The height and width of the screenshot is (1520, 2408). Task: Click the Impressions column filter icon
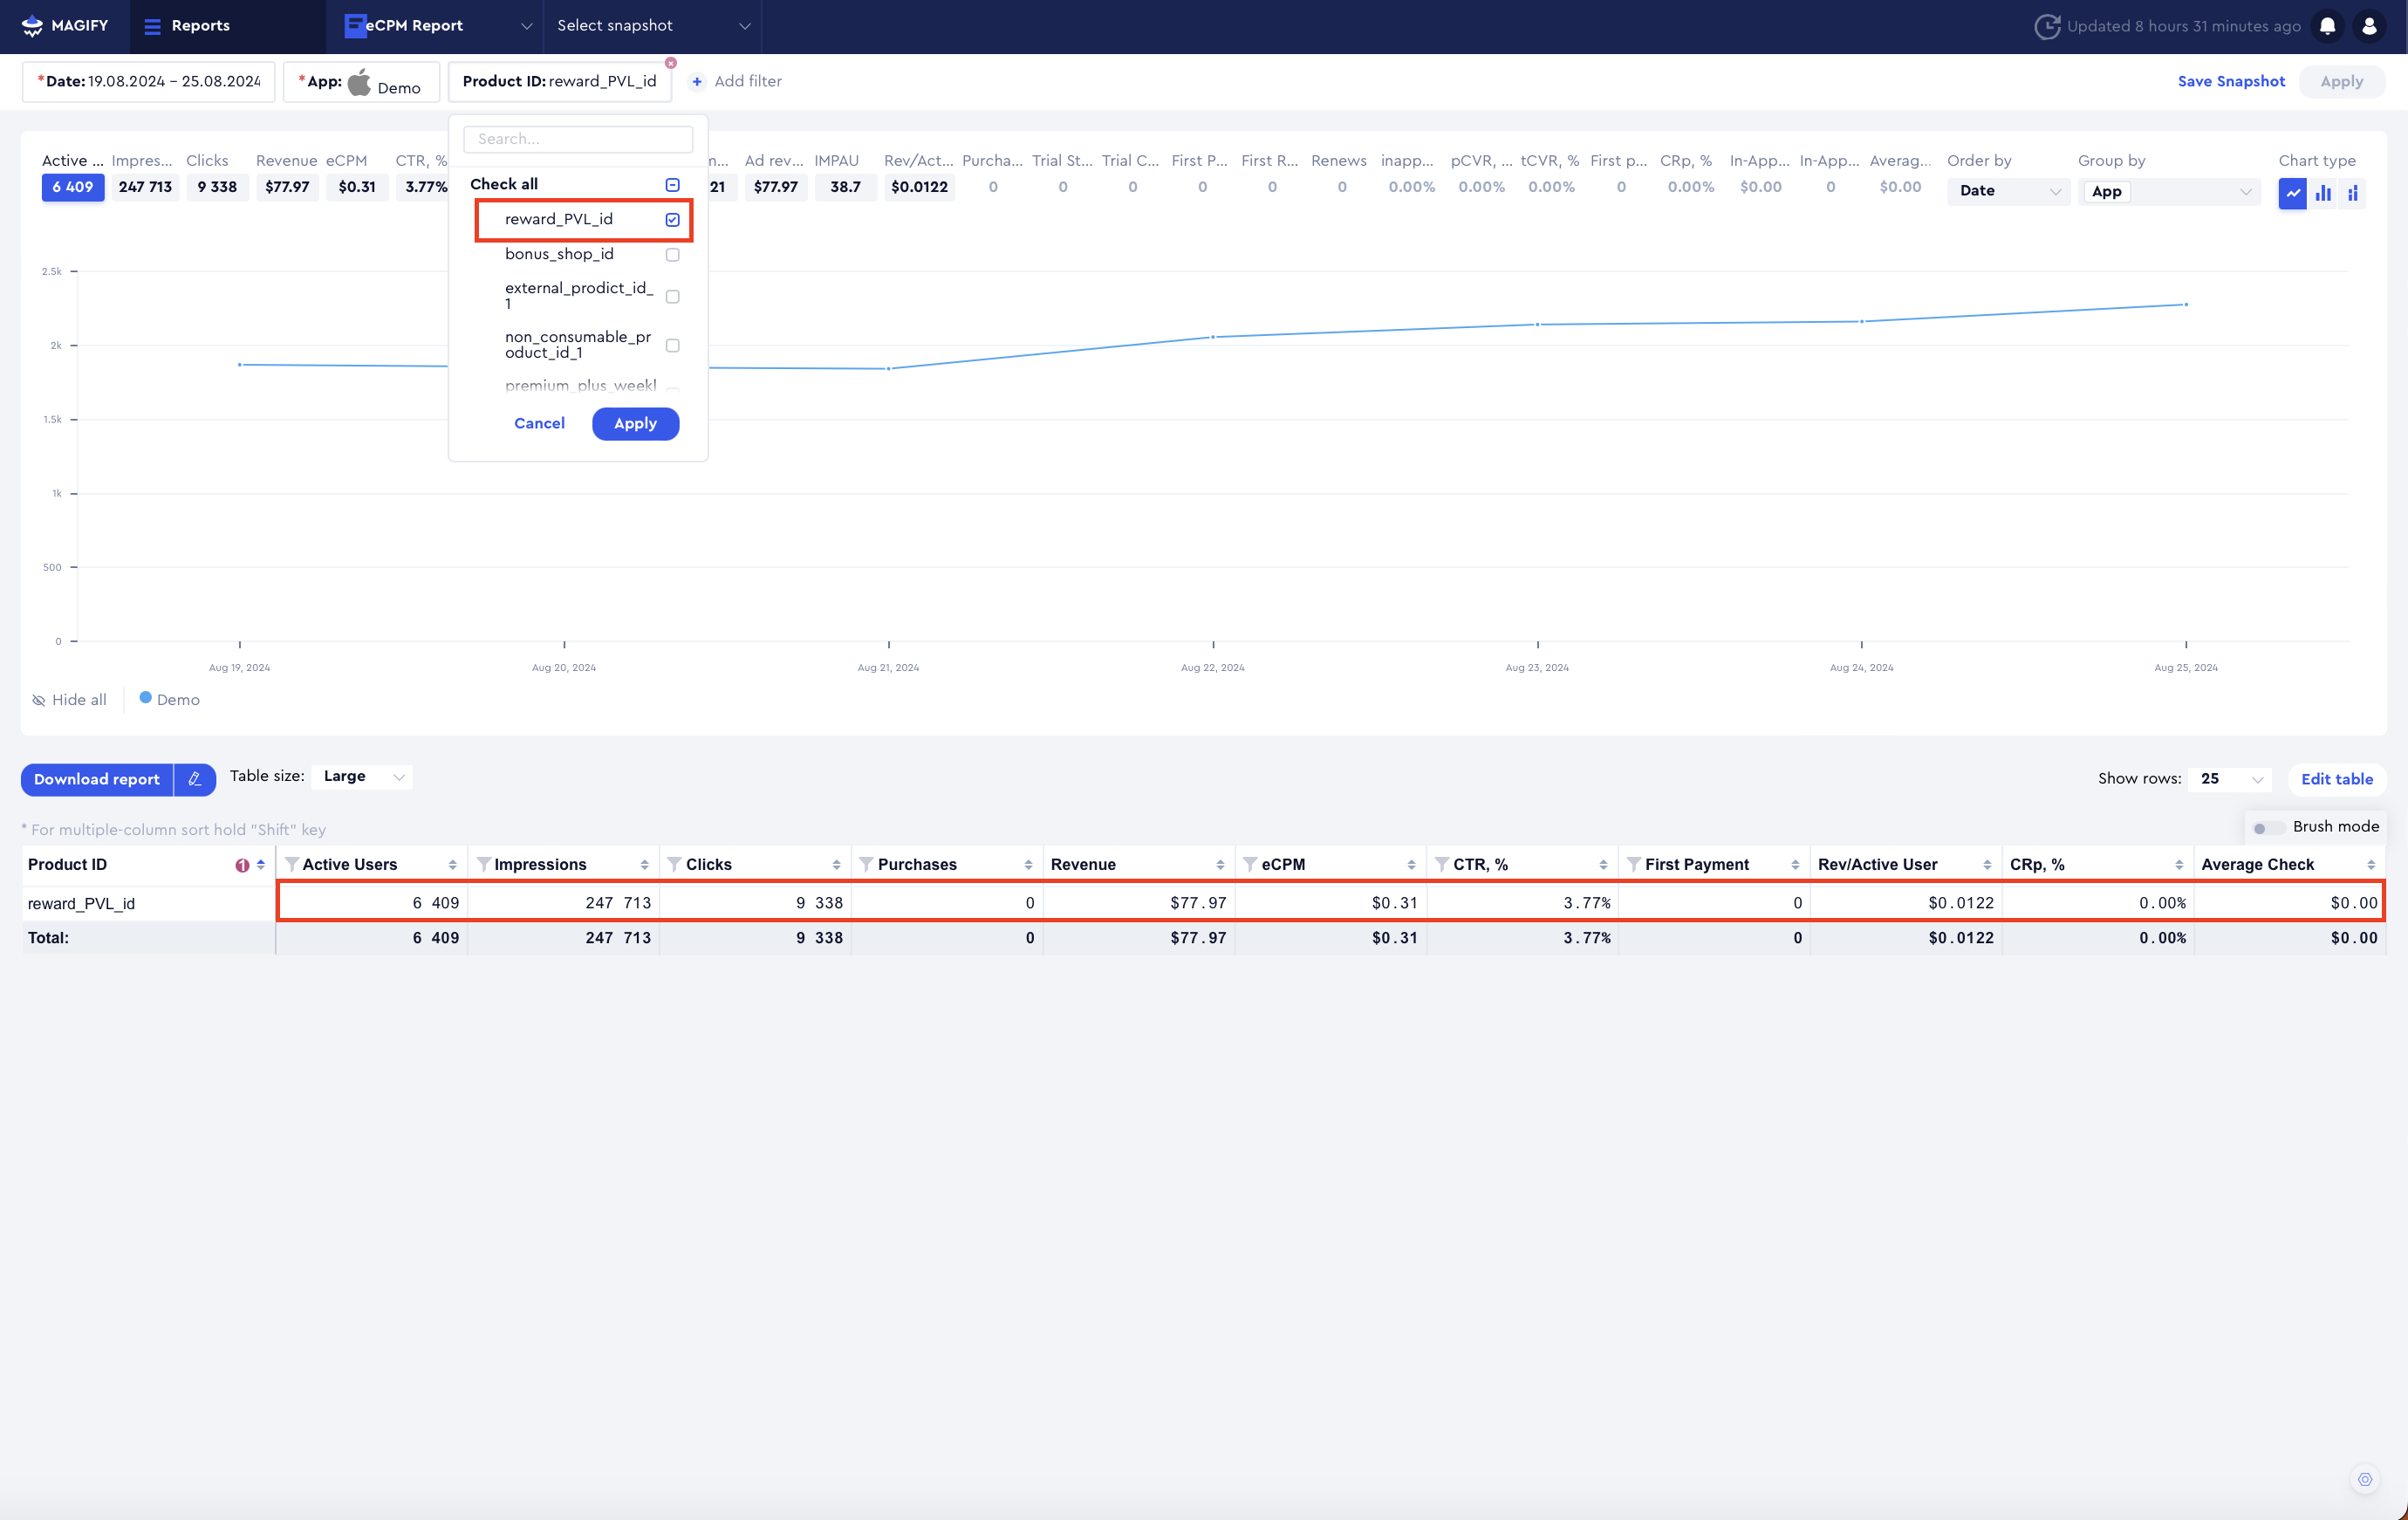coord(483,864)
